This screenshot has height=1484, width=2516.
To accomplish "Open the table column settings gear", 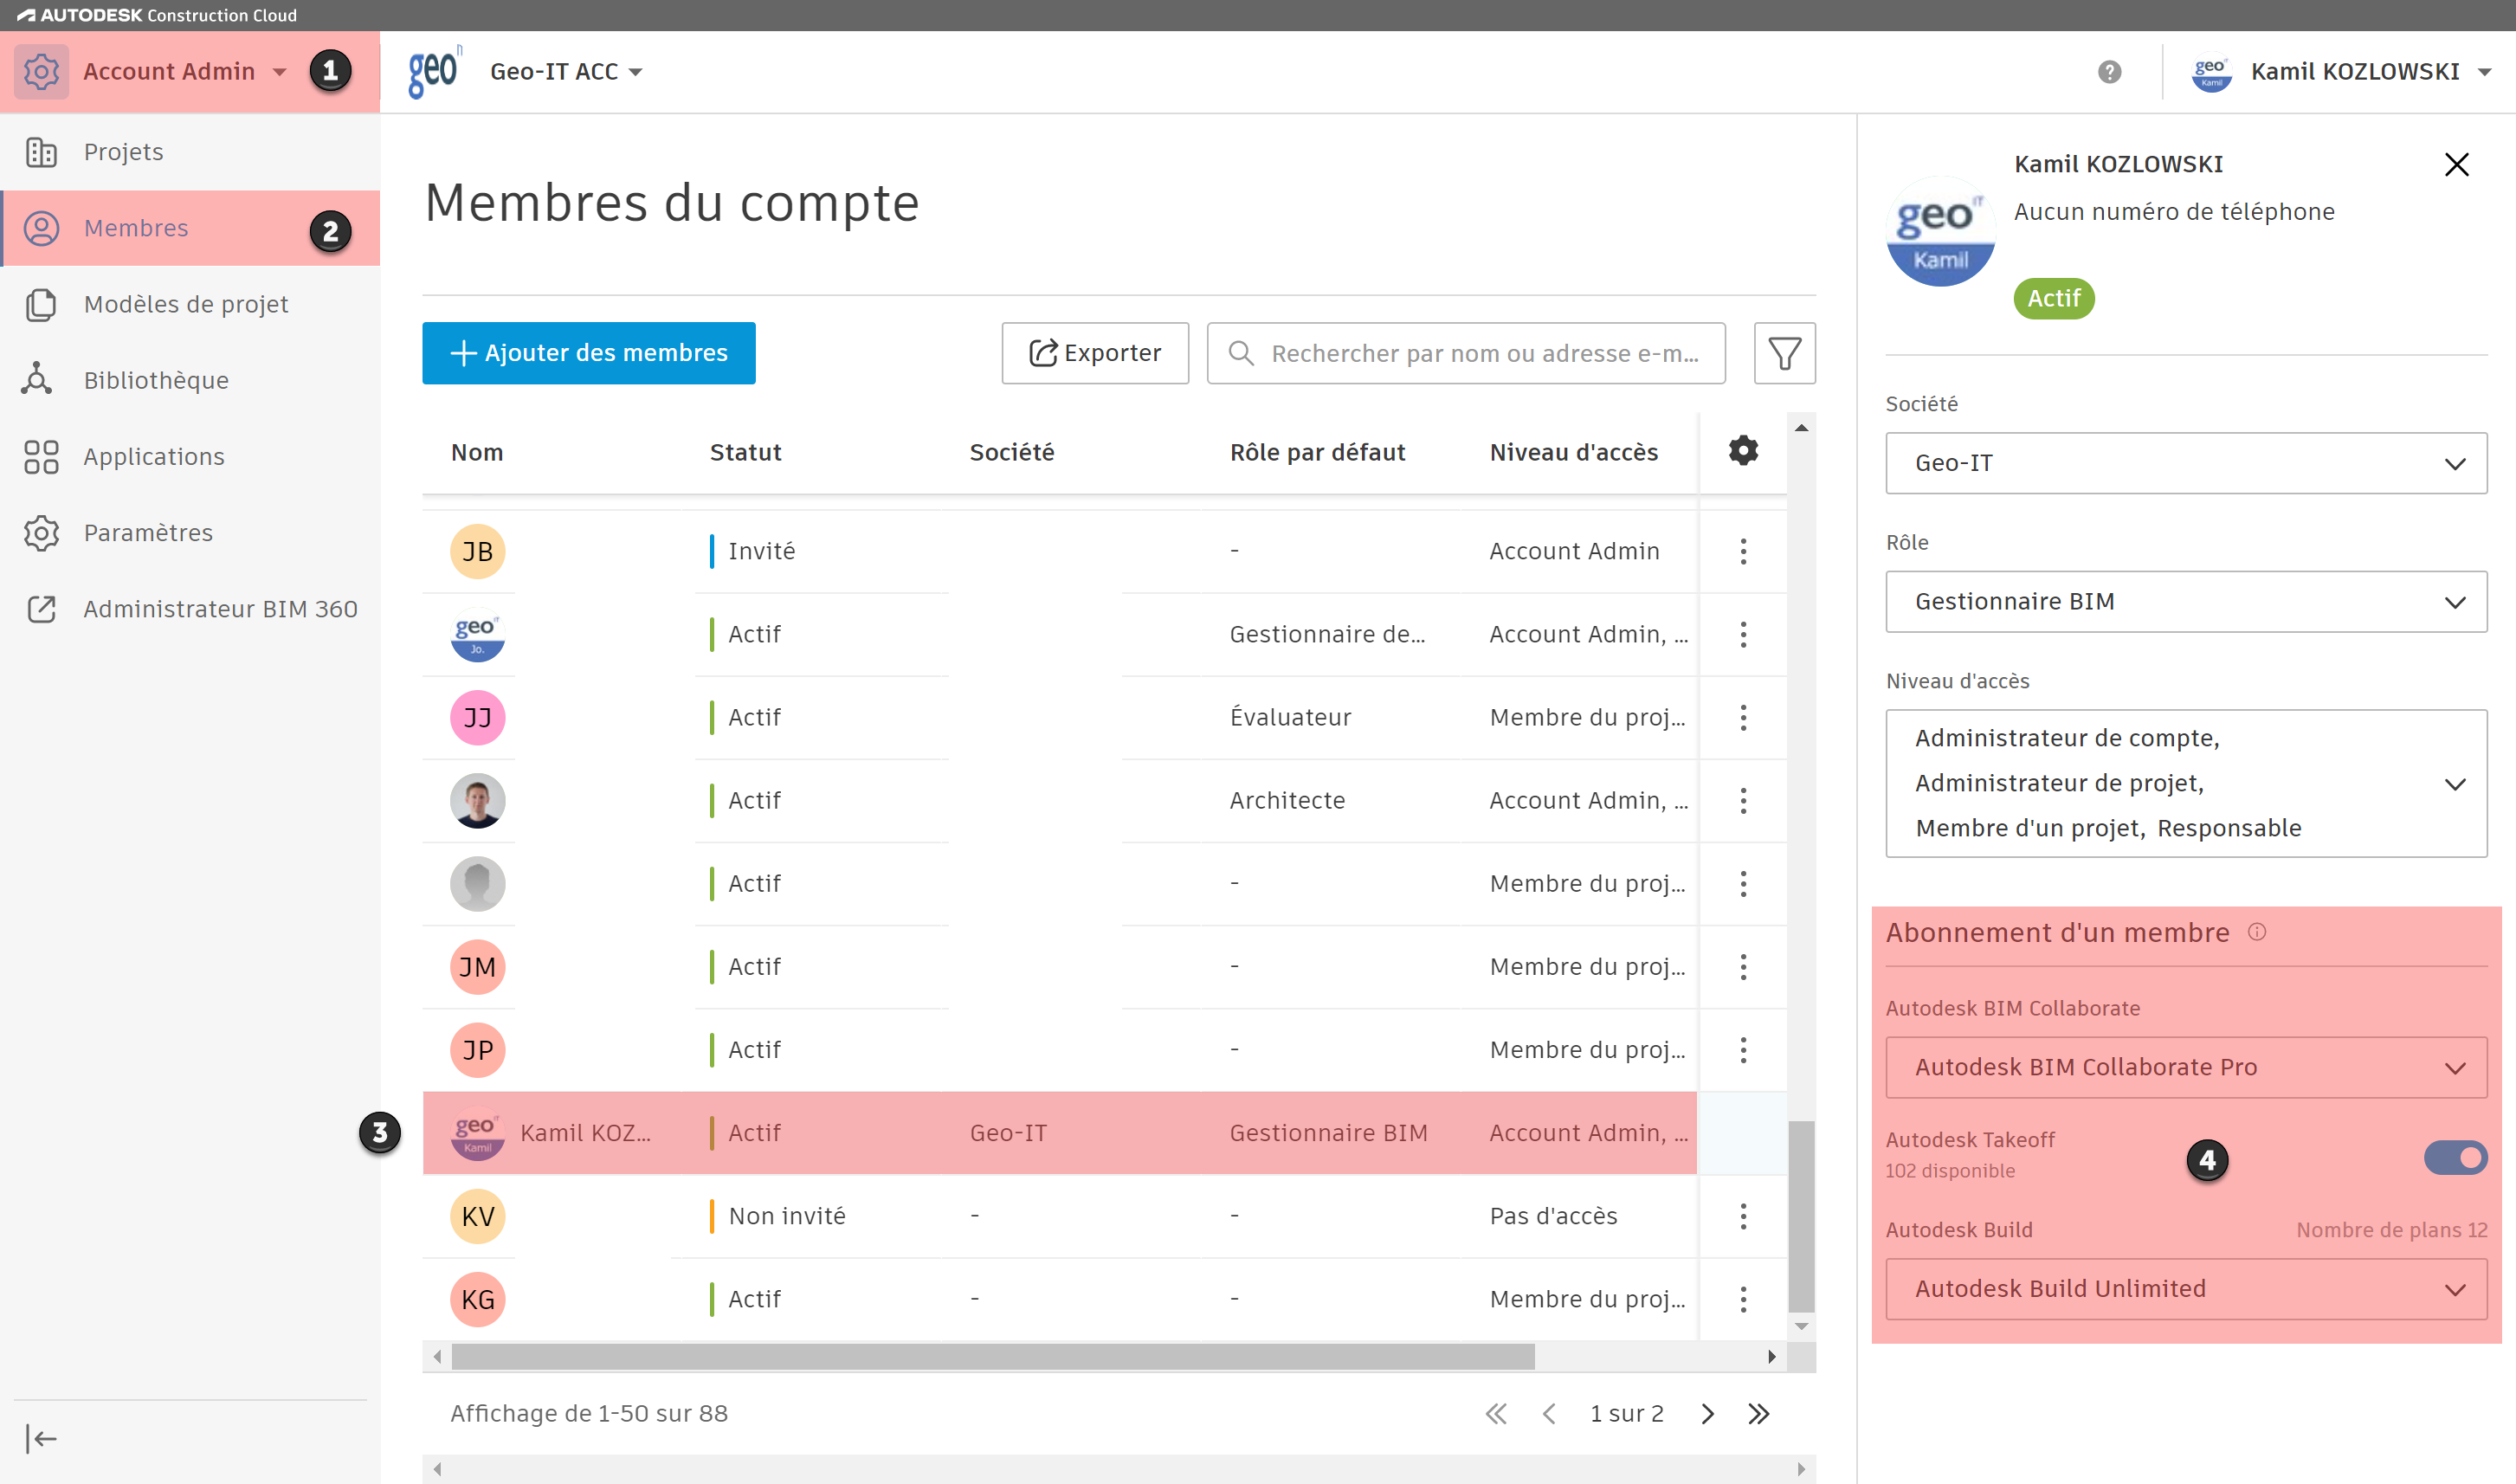I will point(1743,451).
